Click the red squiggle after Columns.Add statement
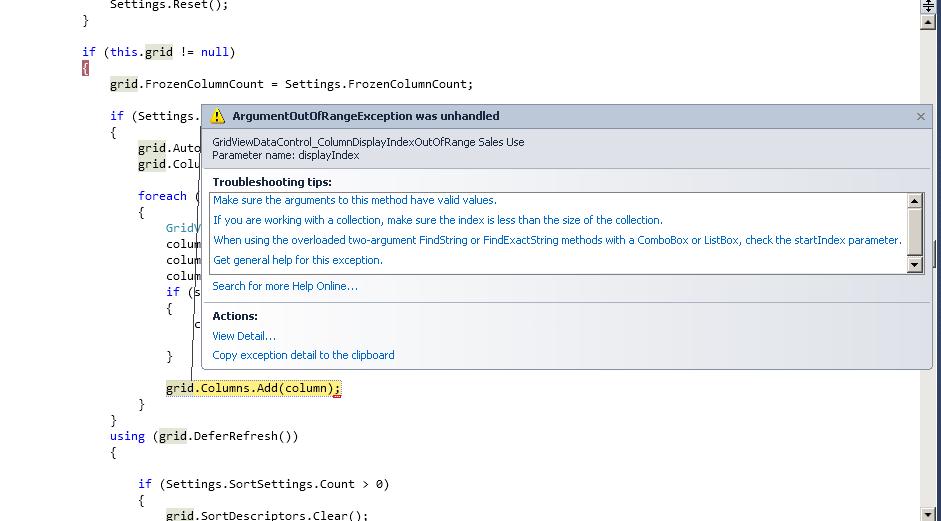 coord(337,396)
